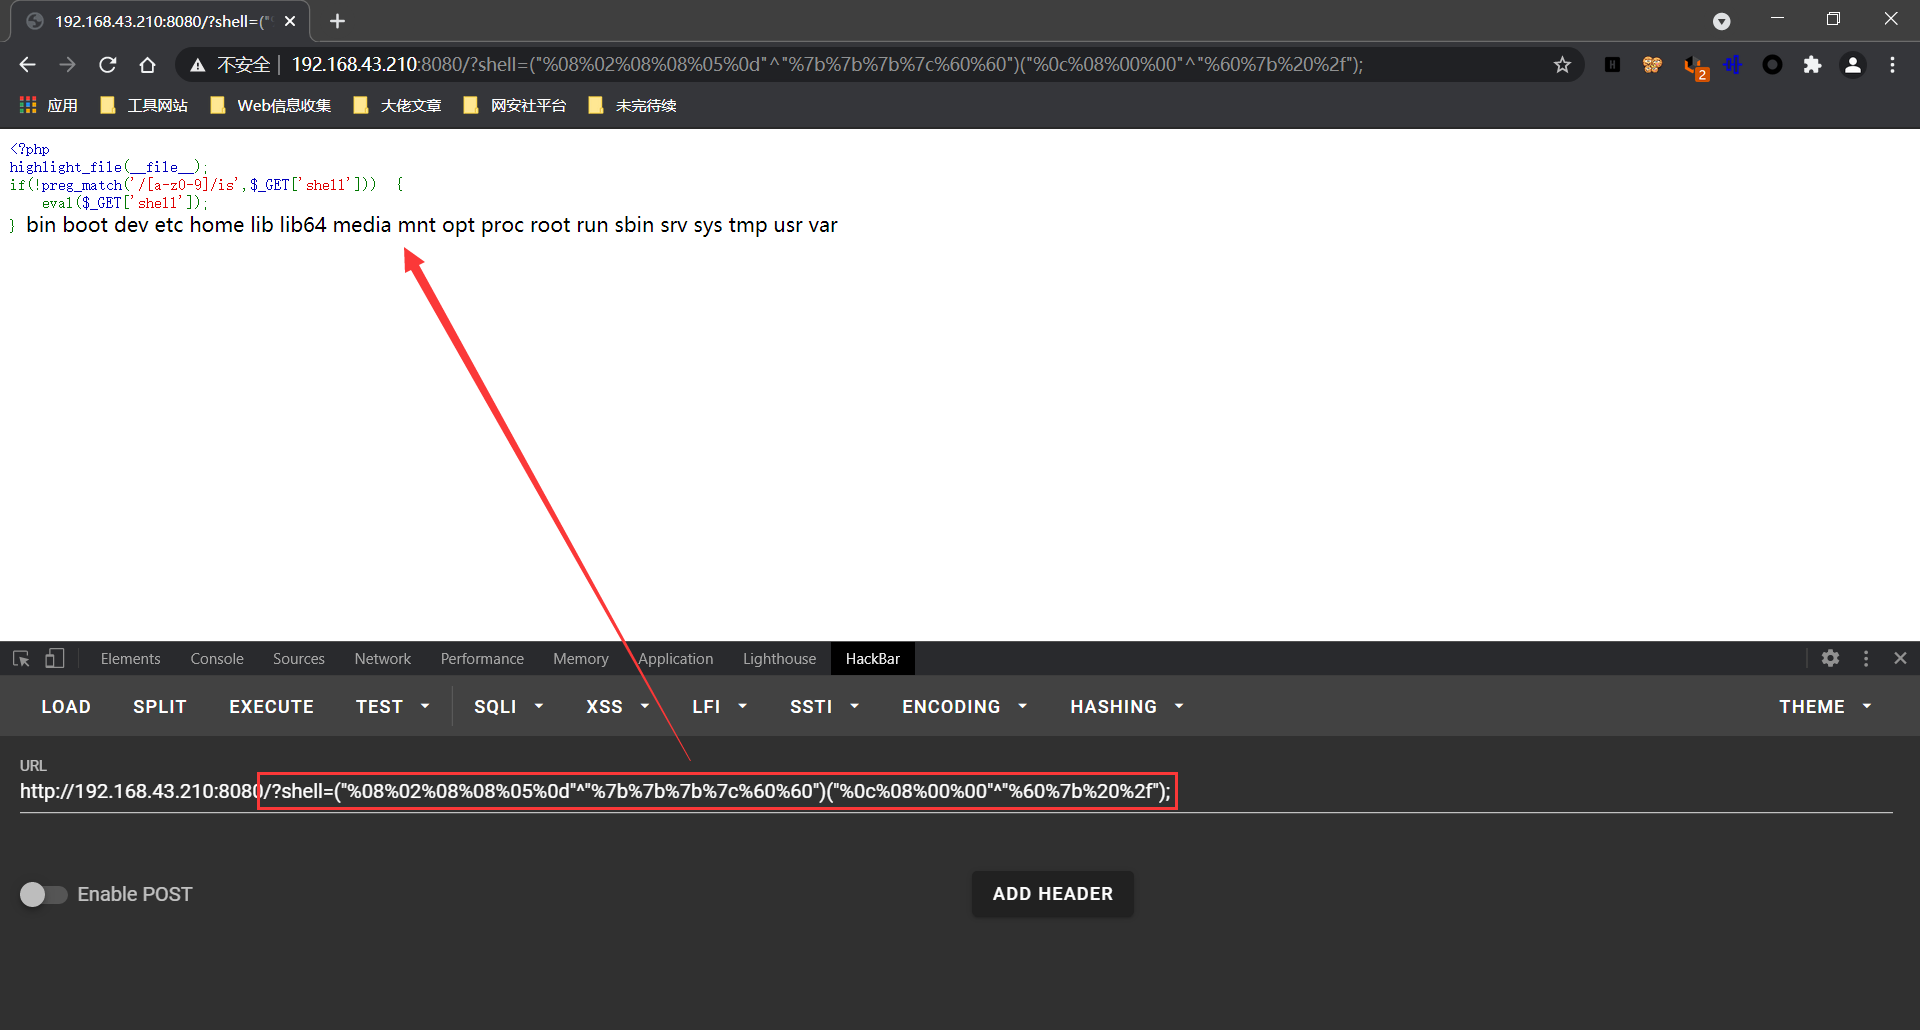
Task: Switch to the Lighthouse tab
Action: coord(779,658)
